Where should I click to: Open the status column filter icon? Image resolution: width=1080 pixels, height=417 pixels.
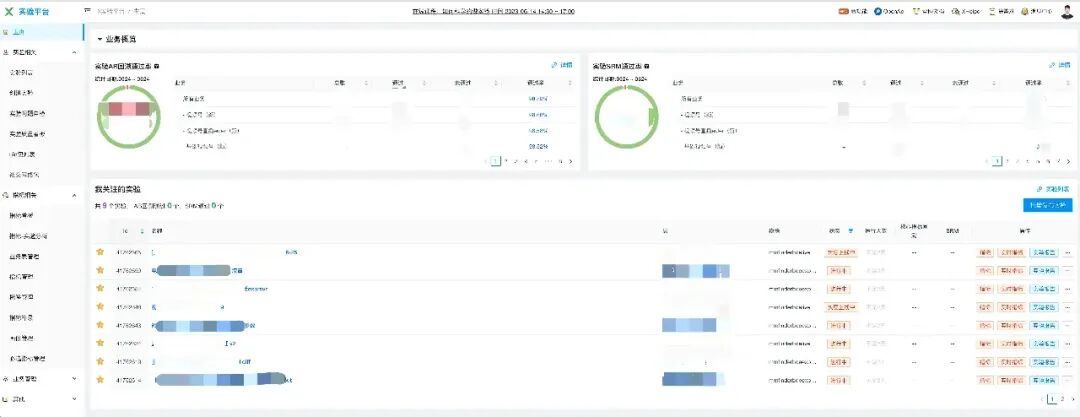pos(850,231)
